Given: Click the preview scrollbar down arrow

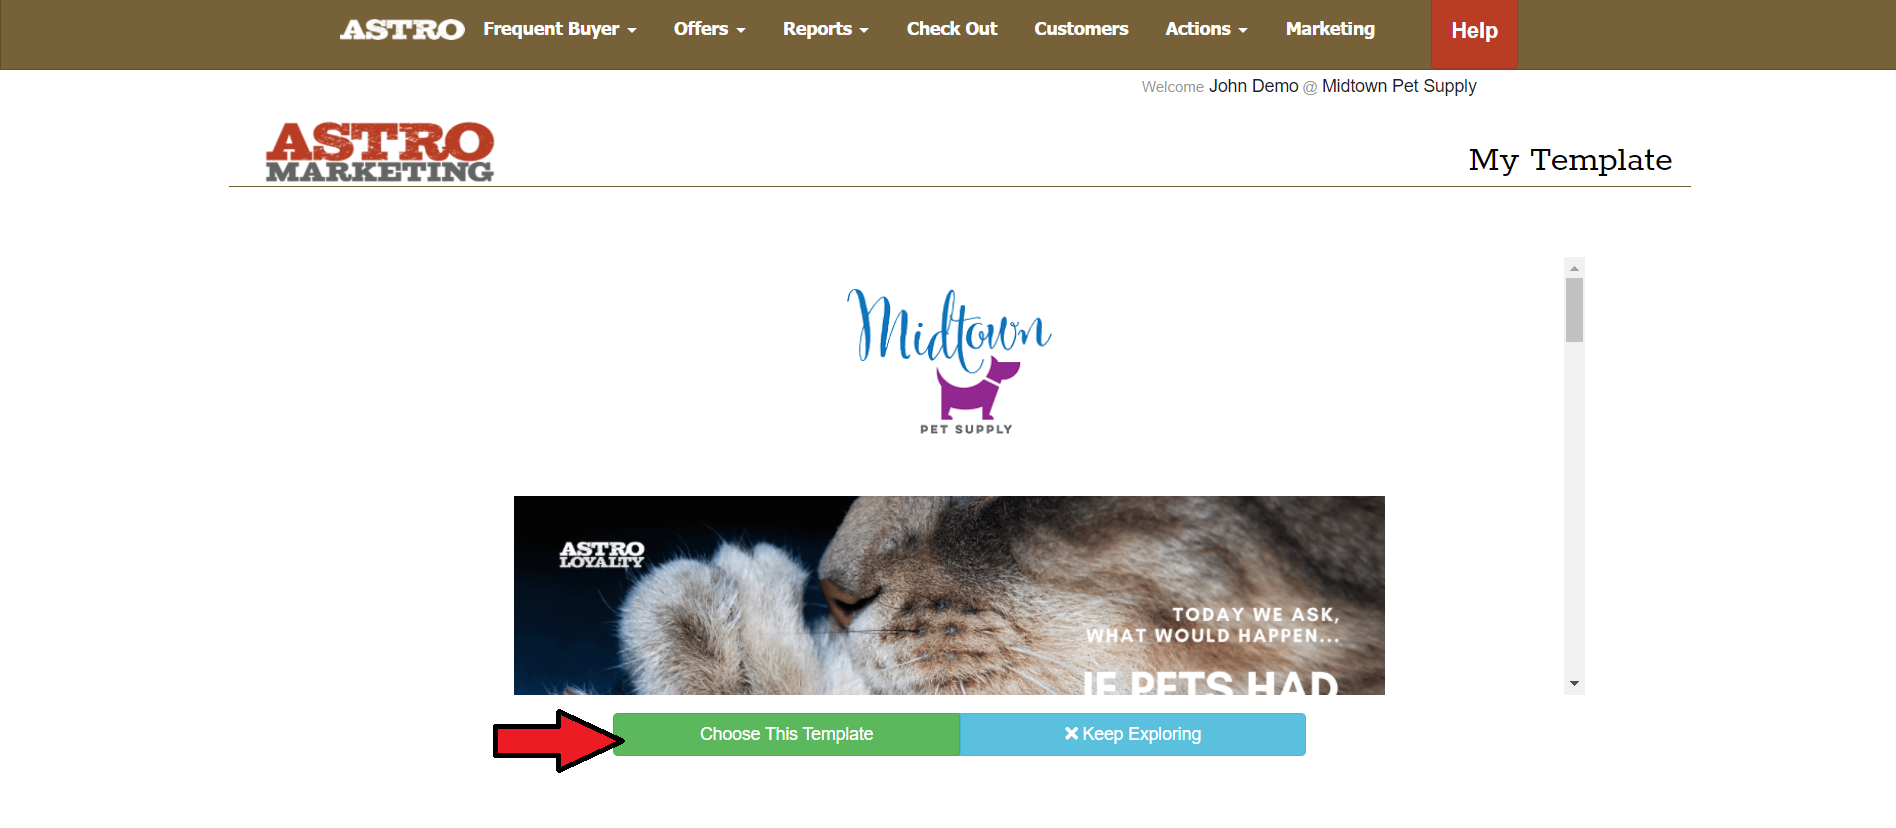Looking at the screenshot, I should tap(1574, 684).
